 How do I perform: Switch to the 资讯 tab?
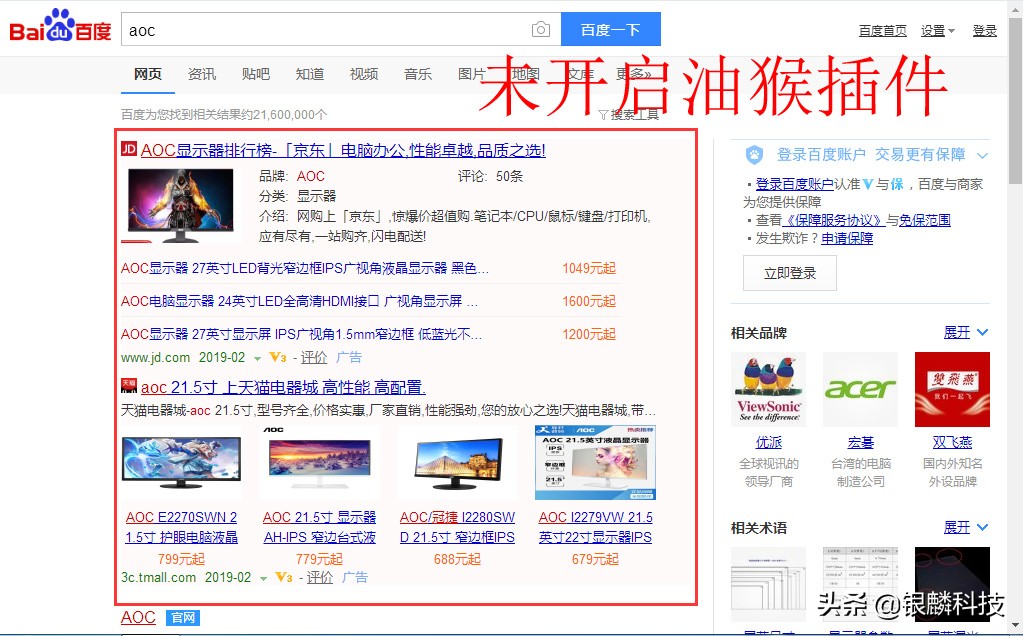pyautogui.click(x=202, y=74)
